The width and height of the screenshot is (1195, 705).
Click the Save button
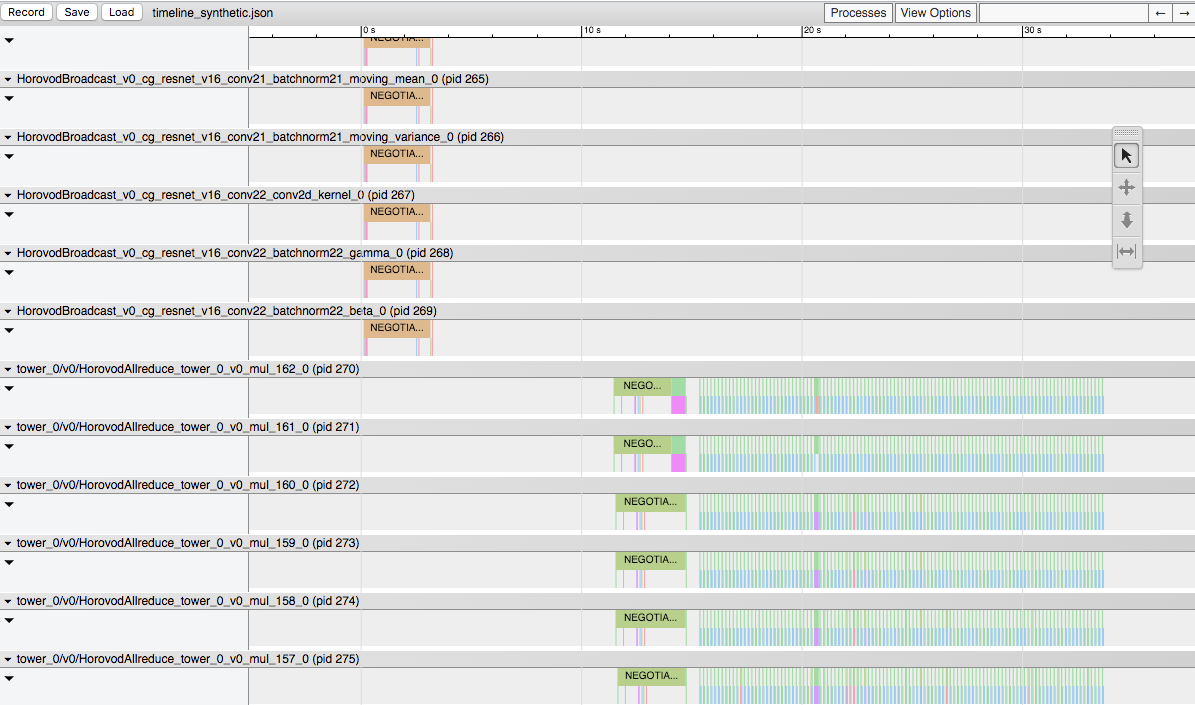click(76, 12)
